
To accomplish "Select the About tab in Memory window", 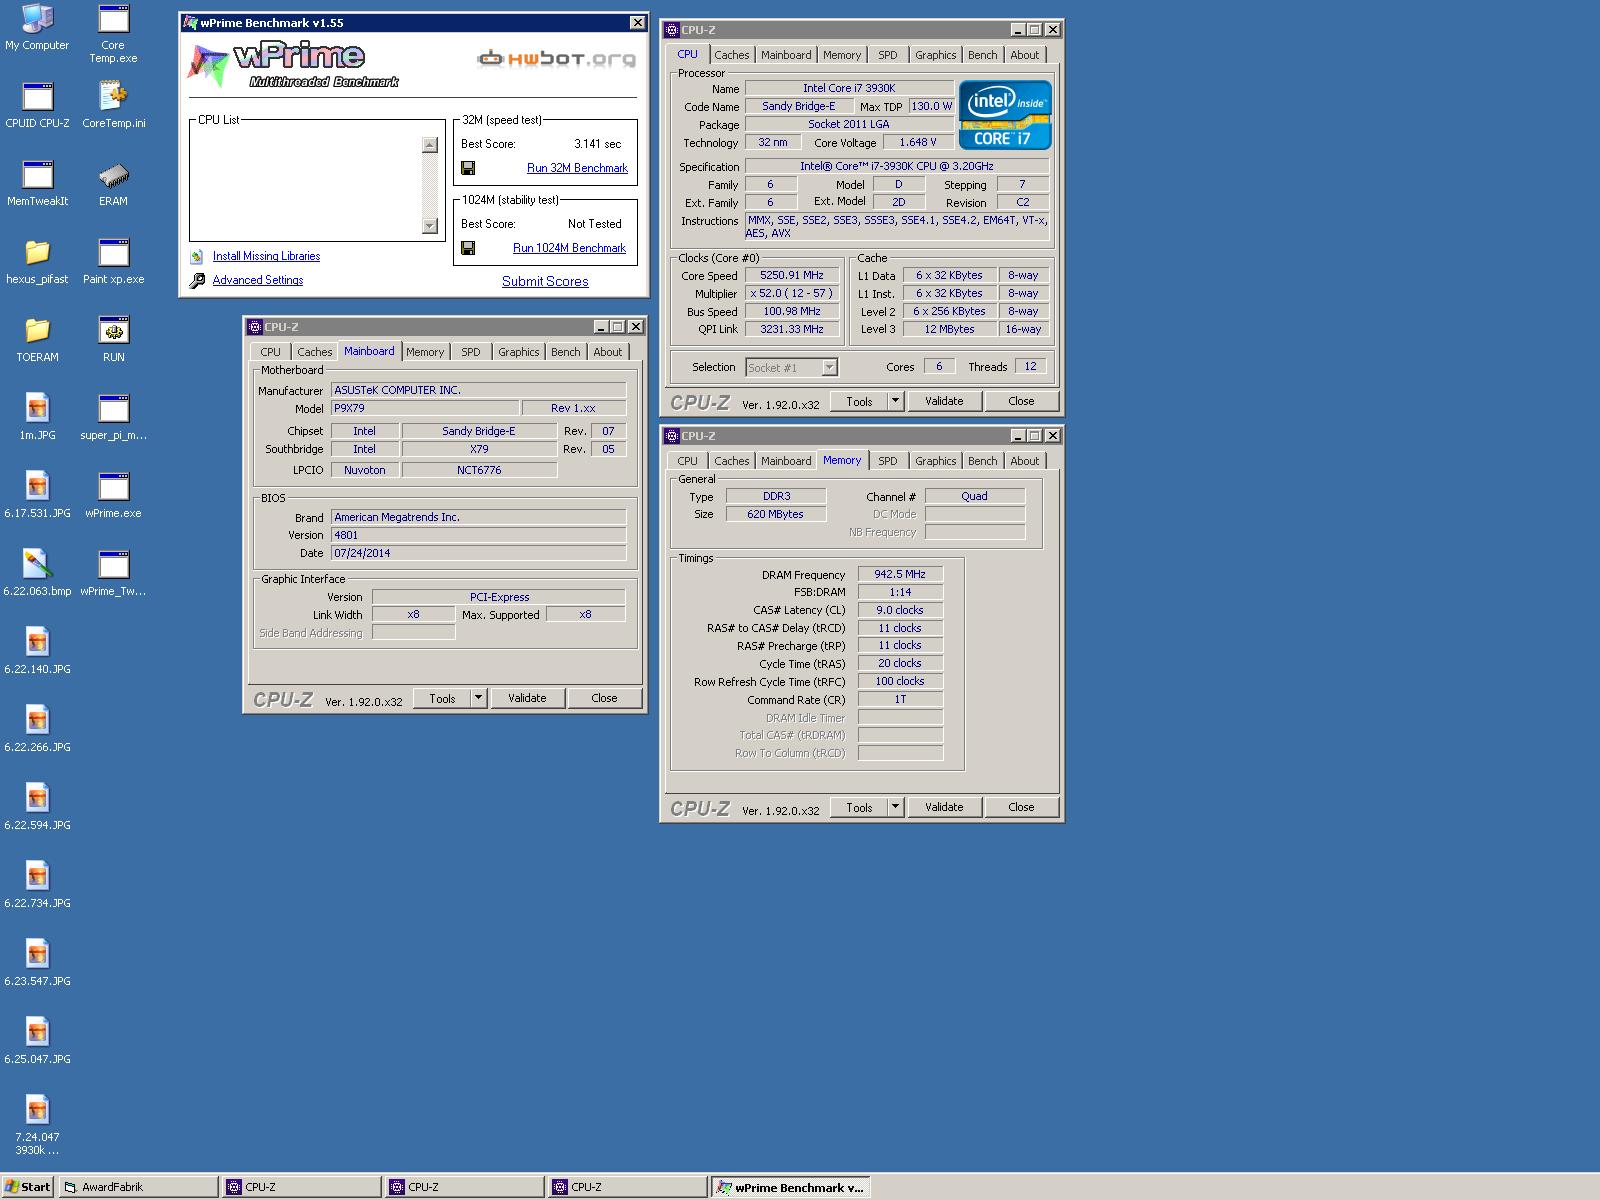I will click(x=1024, y=461).
